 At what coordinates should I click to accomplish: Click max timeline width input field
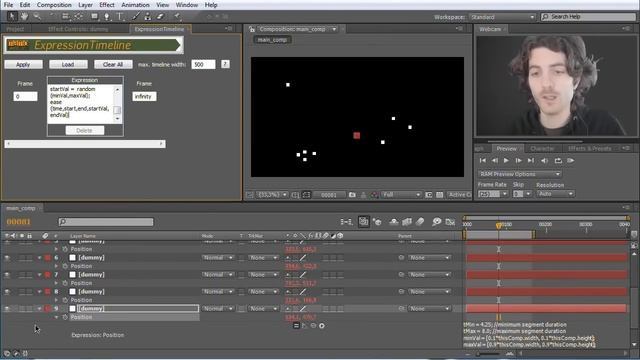[x=203, y=64]
